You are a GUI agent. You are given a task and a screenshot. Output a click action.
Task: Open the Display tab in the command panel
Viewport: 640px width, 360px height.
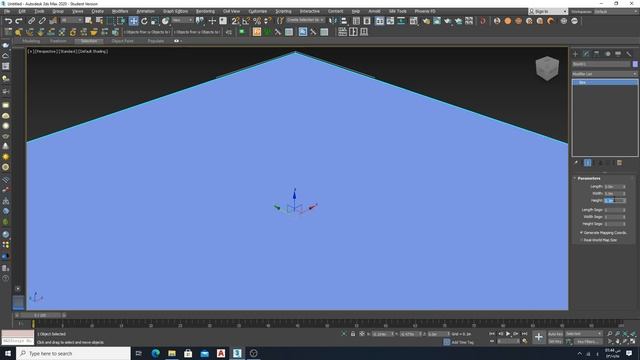618,54
